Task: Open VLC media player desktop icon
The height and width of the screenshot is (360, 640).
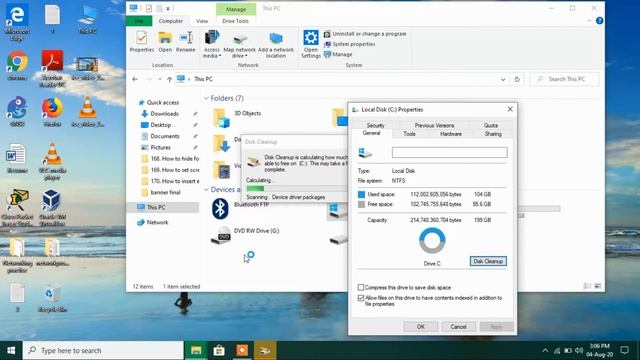Action: (52, 162)
